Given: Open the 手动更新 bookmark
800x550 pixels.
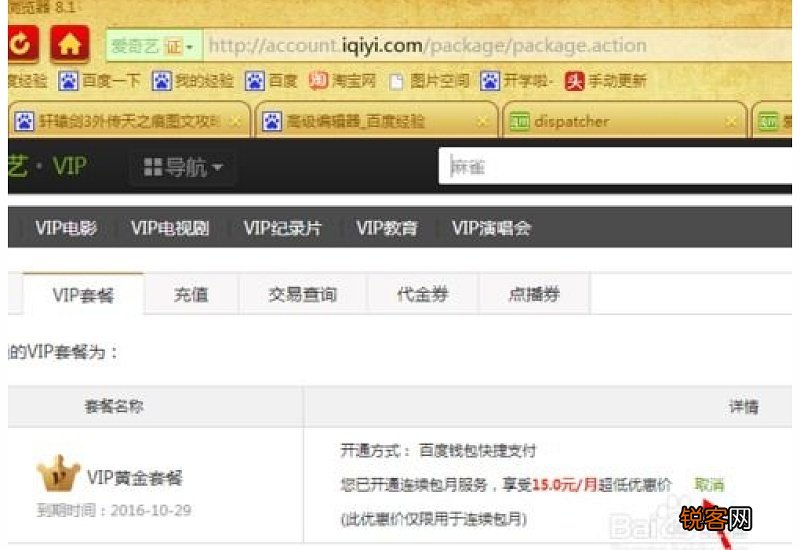Looking at the screenshot, I should pyautogui.click(x=606, y=81).
